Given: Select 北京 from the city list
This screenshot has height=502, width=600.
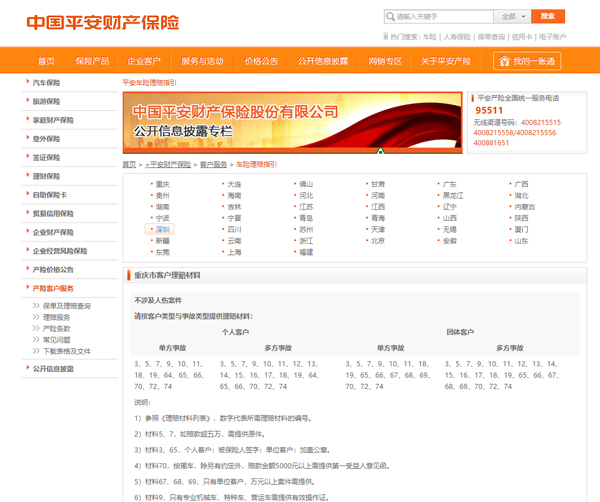Looking at the screenshot, I should (x=378, y=240).
